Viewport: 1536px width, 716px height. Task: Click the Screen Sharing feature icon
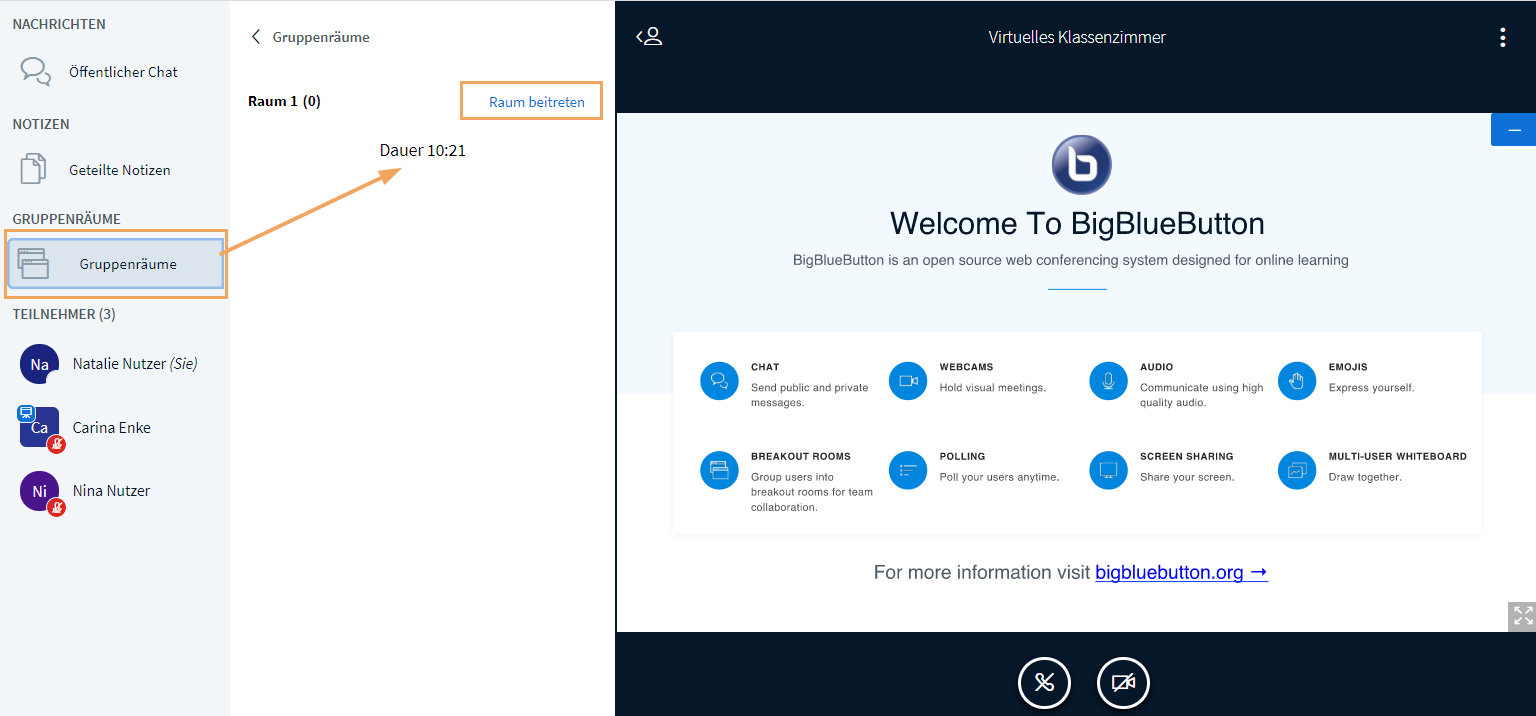1108,470
